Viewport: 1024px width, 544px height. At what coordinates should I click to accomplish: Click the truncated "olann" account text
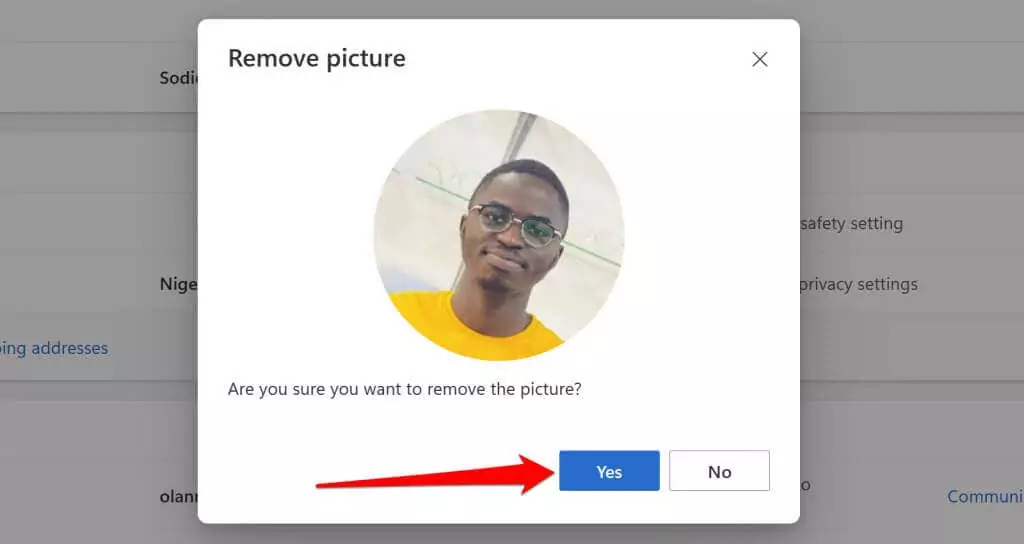tap(178, 496)
